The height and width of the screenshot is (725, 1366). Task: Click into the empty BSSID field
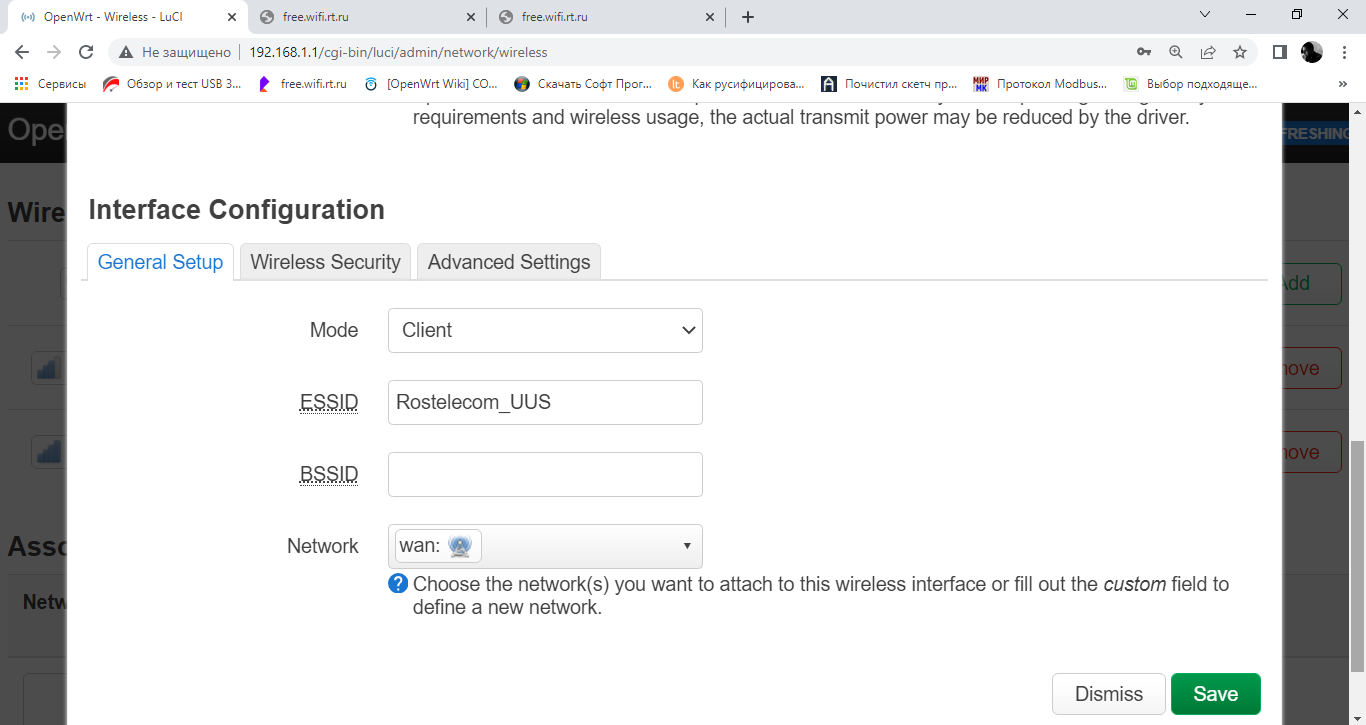(545, 475)
